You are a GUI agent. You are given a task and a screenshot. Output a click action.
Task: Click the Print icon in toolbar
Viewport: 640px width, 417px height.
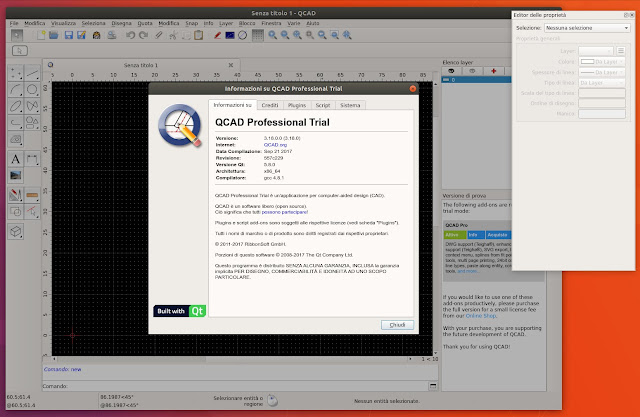[111, 35]
